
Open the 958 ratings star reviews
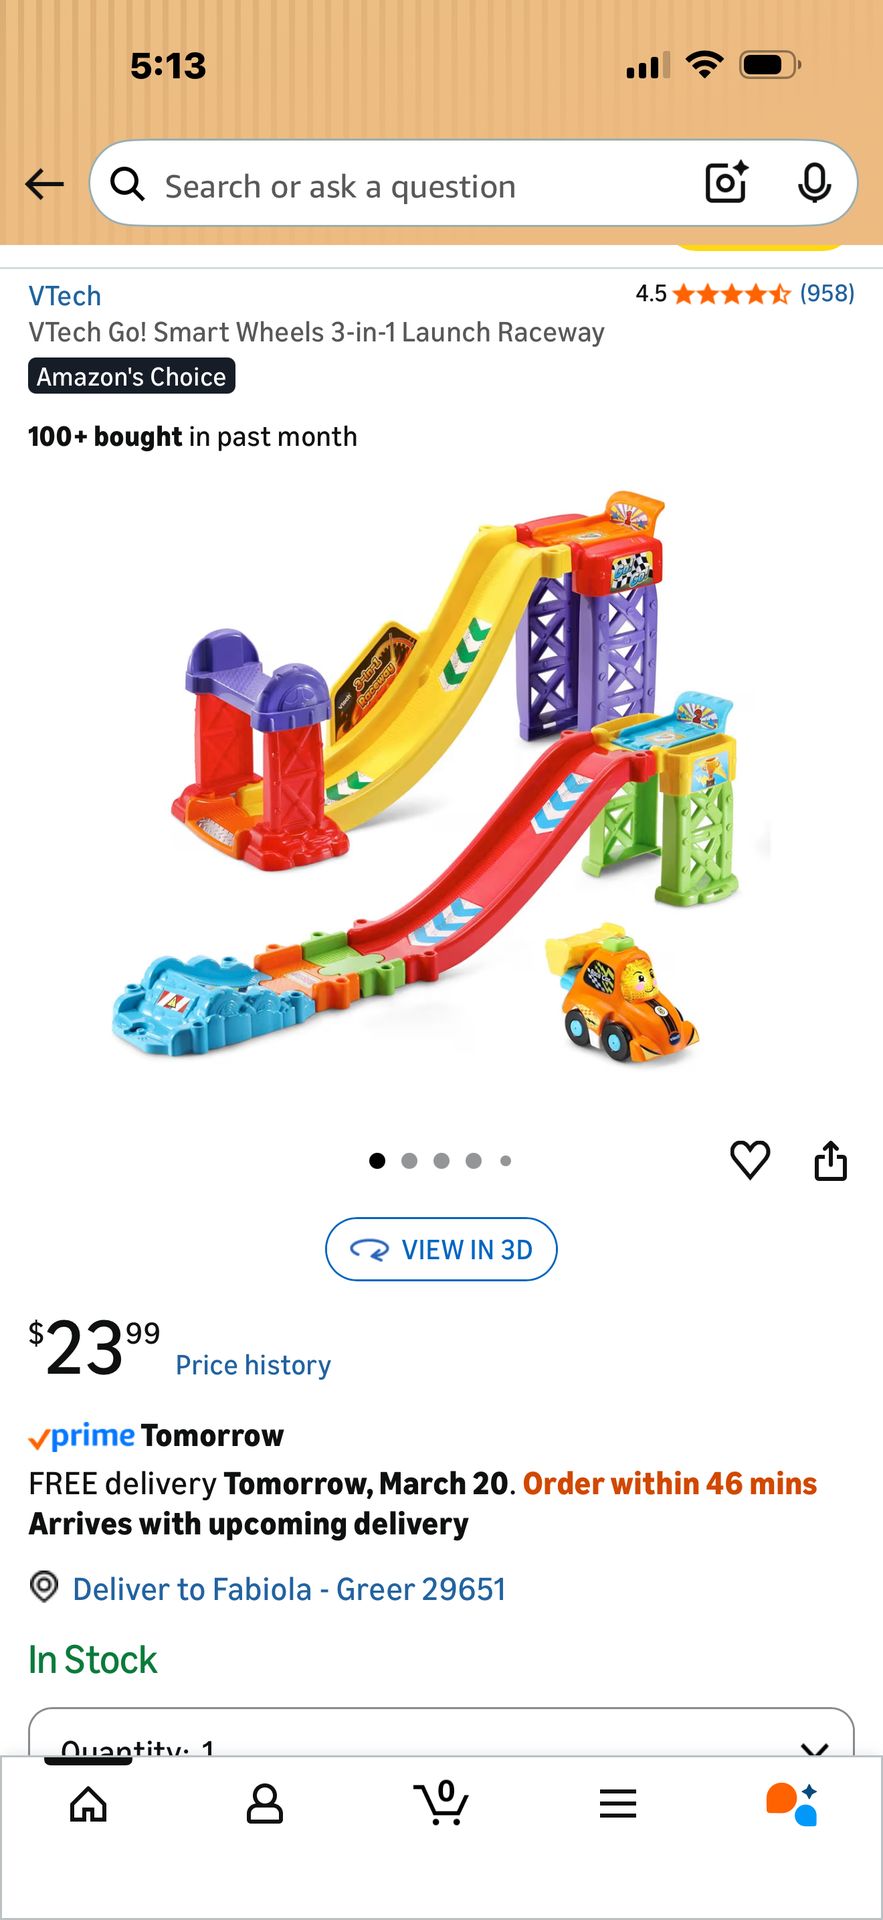point(745,294)
